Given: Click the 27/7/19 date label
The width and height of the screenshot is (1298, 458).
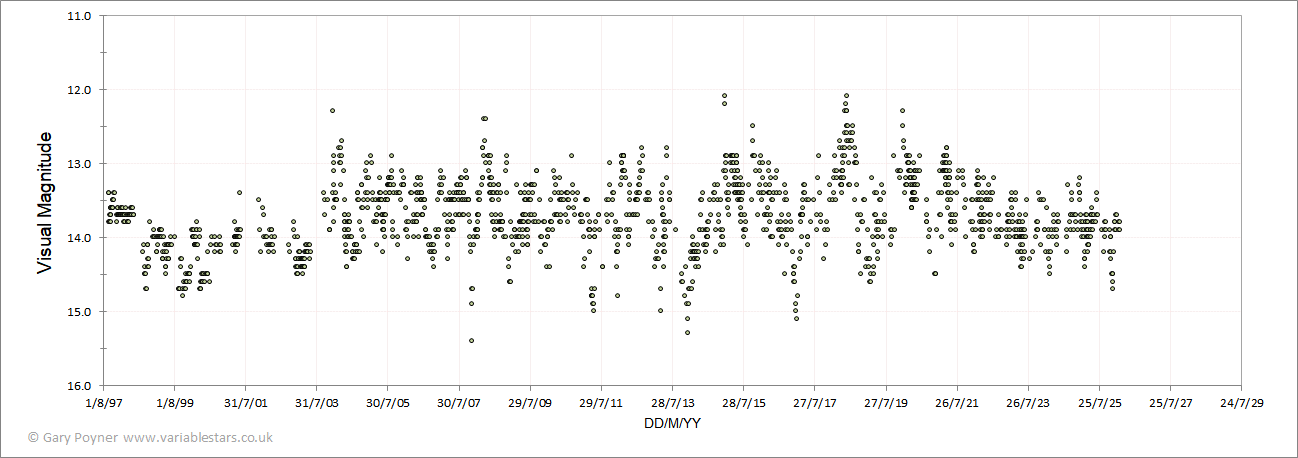Looking at the screenshot, I should coord(885,403).
